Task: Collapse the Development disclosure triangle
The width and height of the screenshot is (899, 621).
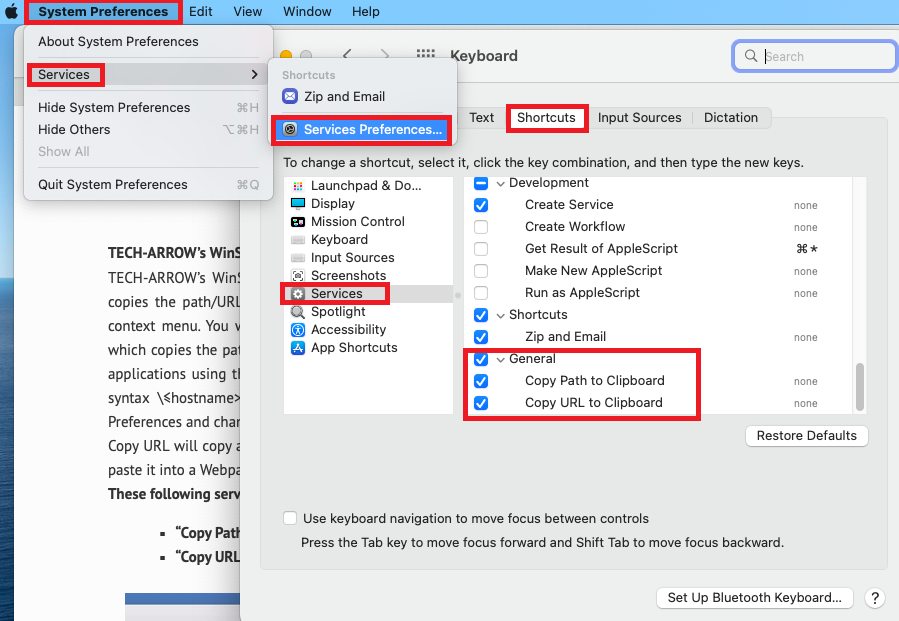Action: [500, 183]
